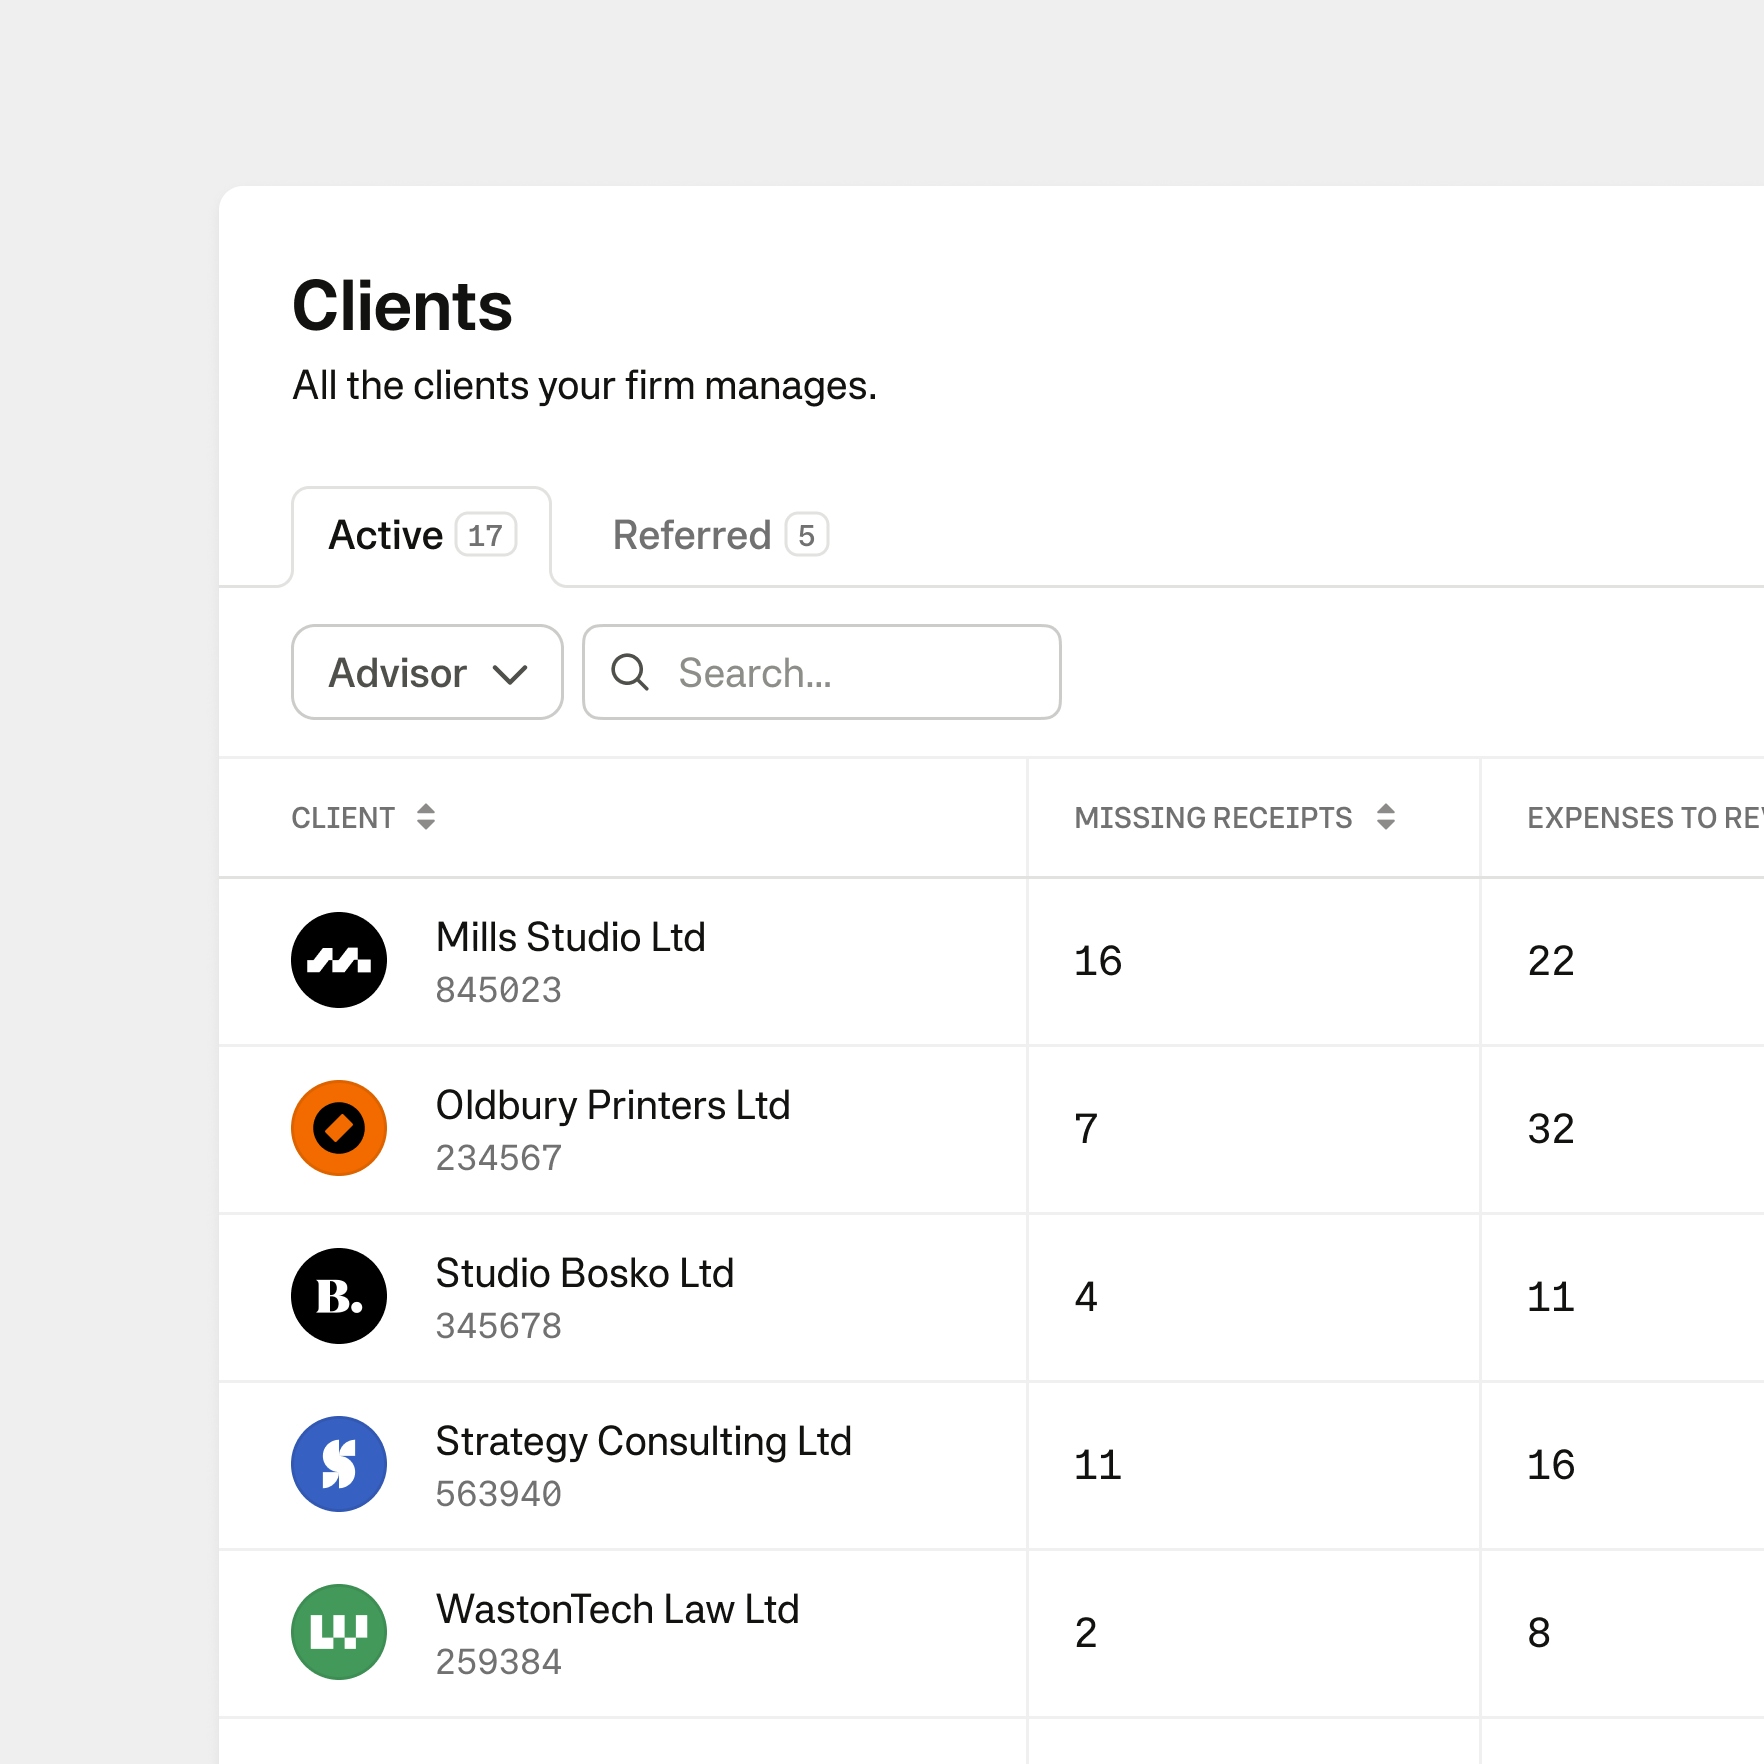Screen dimensions: 1764x1764
Task: Click the Client column header label
Action: 343,818
